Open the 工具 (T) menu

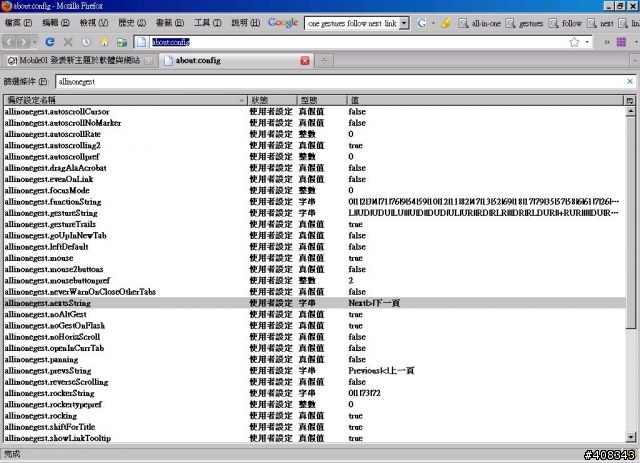coord(207,23)
